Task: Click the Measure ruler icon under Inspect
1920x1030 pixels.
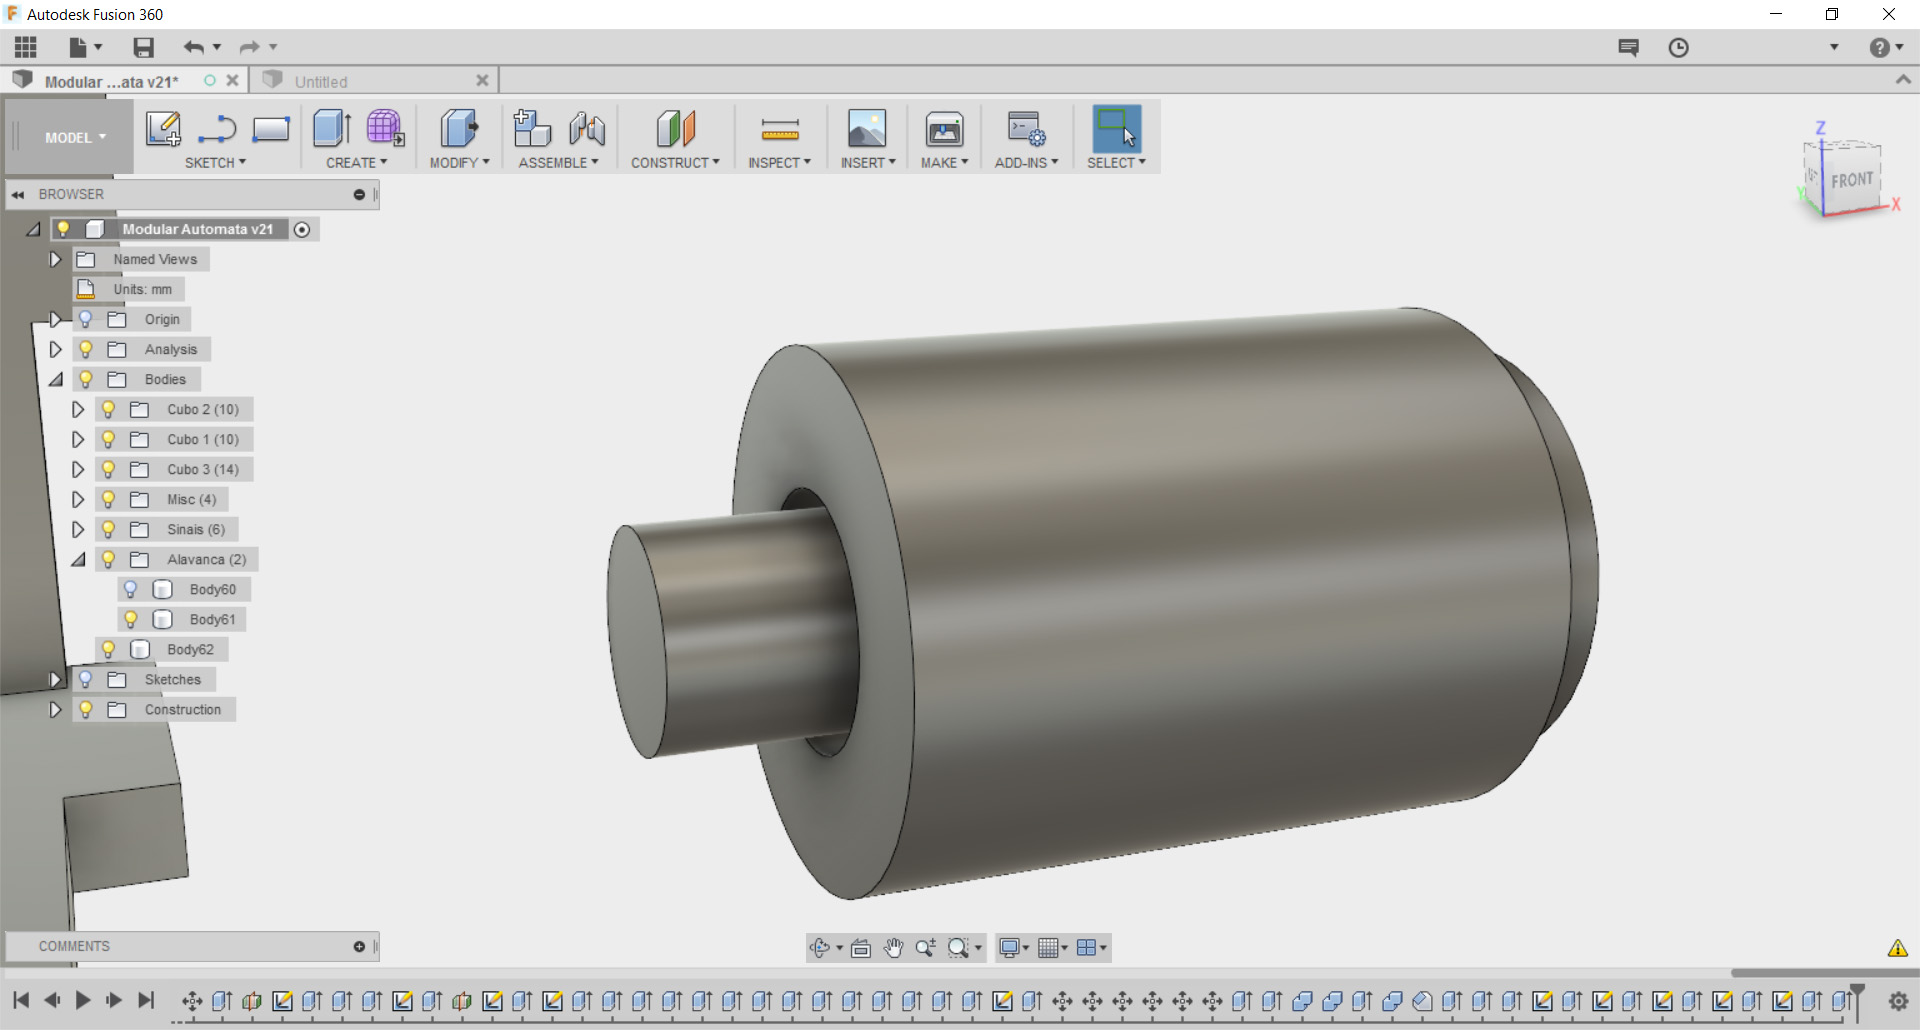Action: tap(780, 129)
